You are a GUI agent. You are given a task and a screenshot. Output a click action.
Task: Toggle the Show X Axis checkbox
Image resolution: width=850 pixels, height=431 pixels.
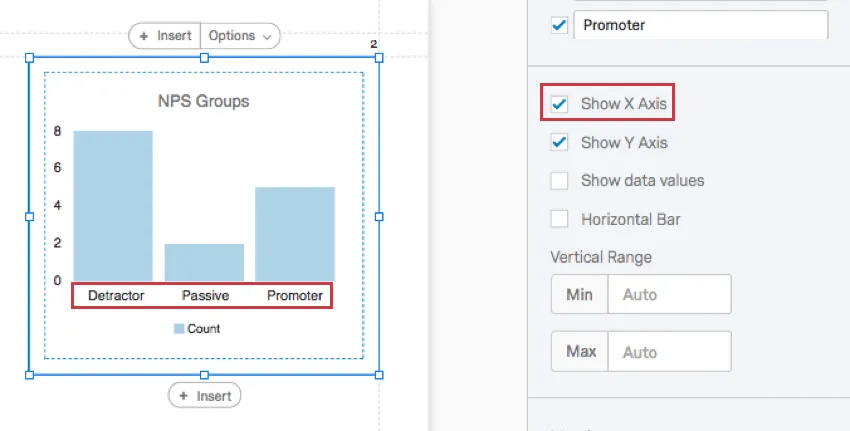click(560, 104)
